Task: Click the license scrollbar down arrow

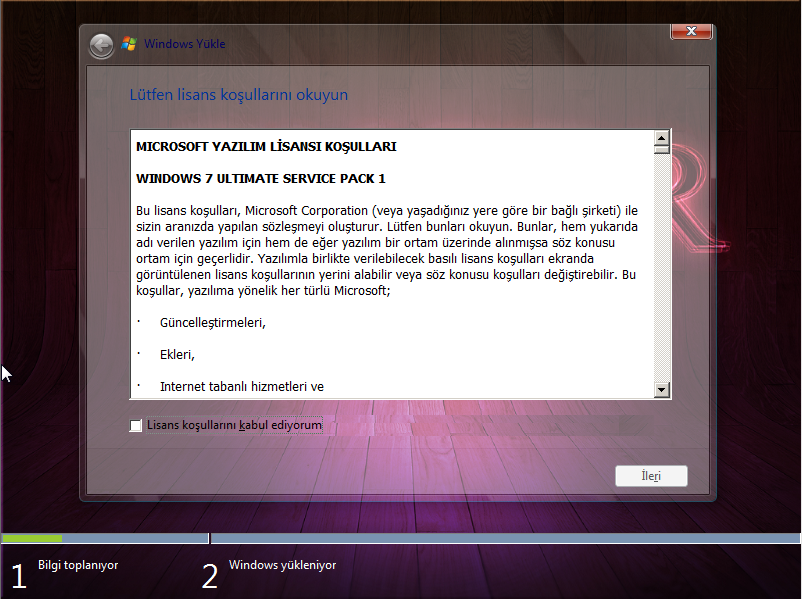Action: [x=661, y=389]
